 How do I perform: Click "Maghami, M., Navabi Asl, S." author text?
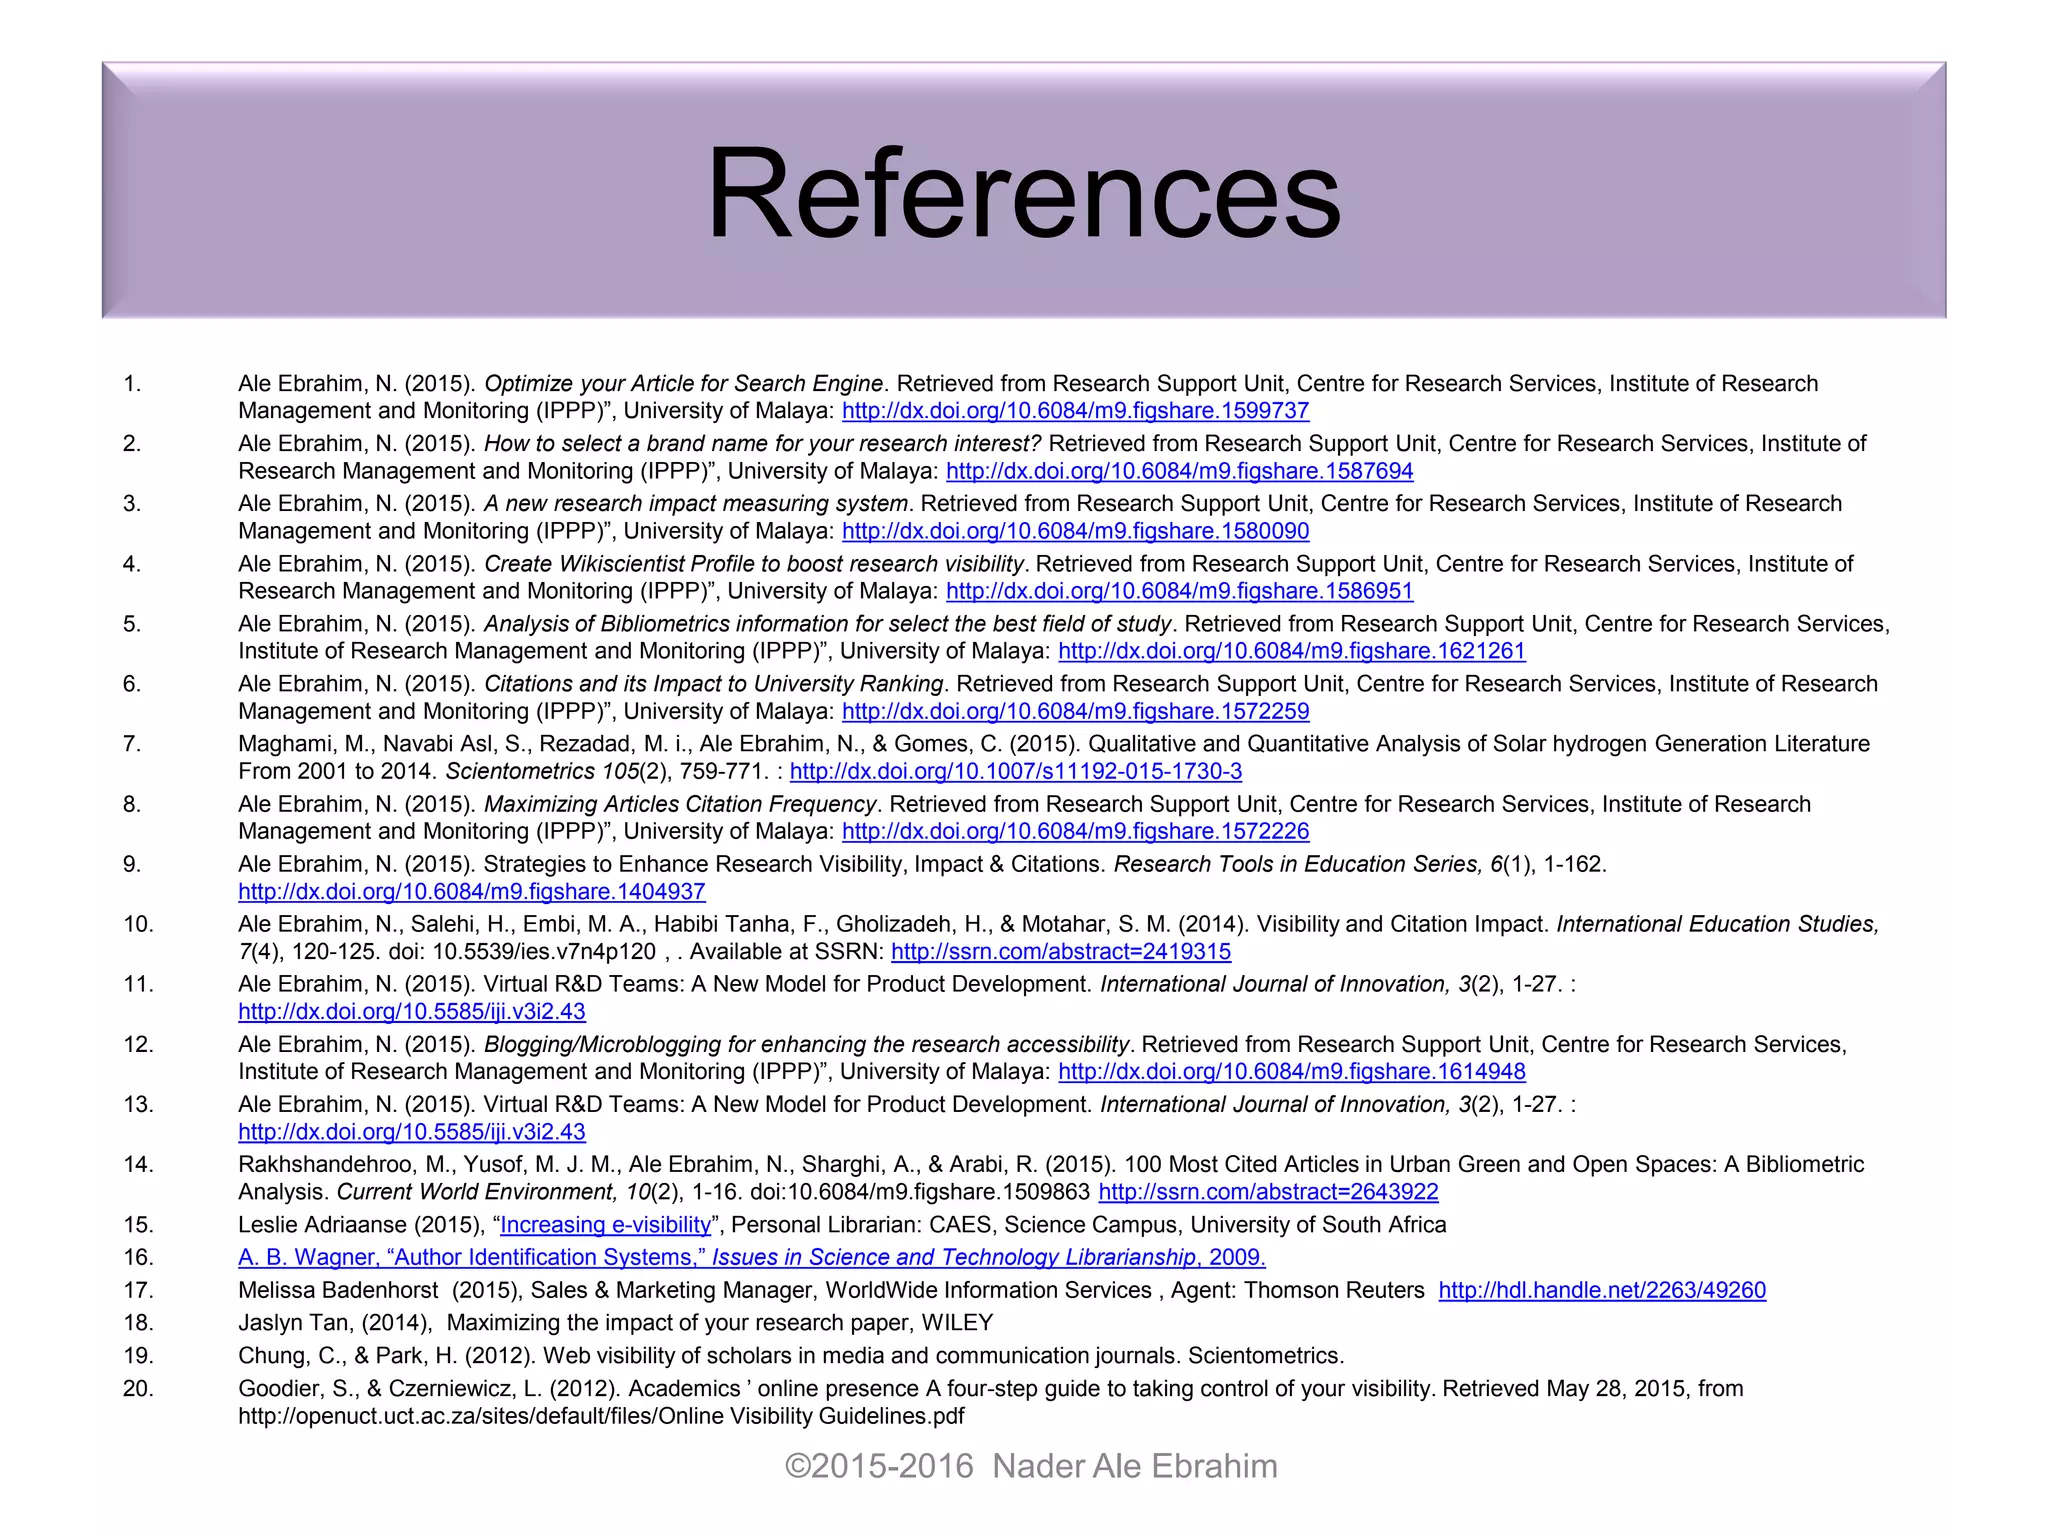point(386,744)
